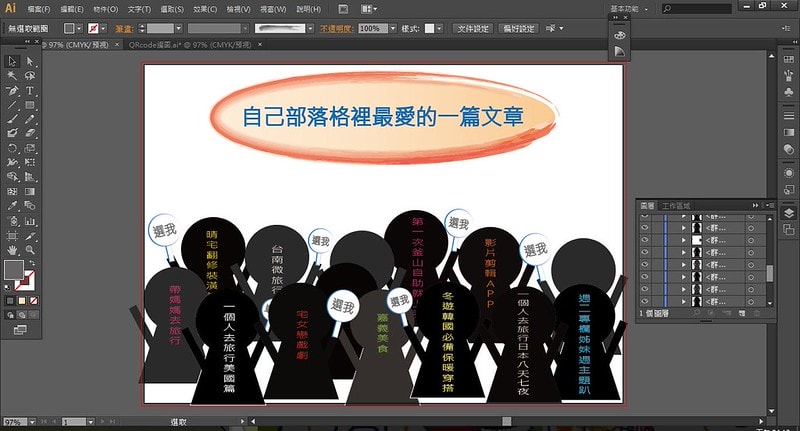Open the brush definition dropdown

[x=310, y=29]
